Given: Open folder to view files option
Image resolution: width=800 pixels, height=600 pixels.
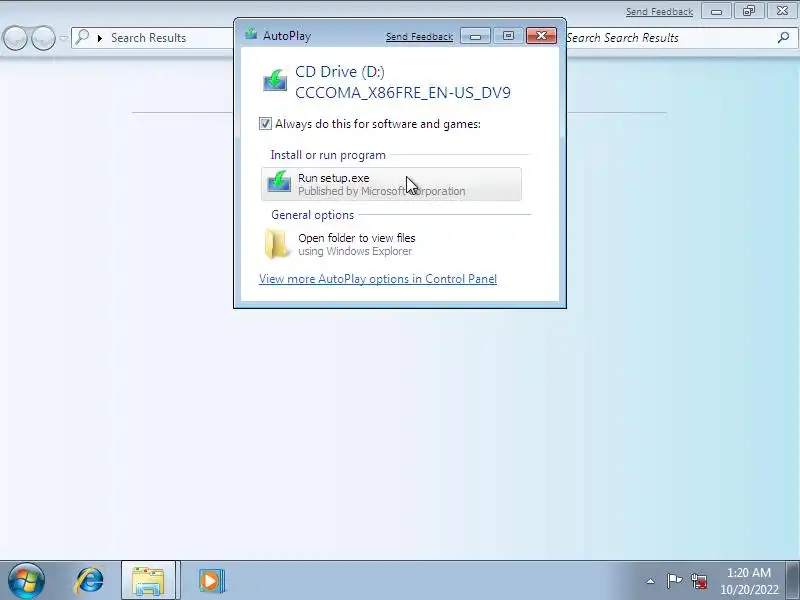Looking at the screenshot, I should point(391,244).
